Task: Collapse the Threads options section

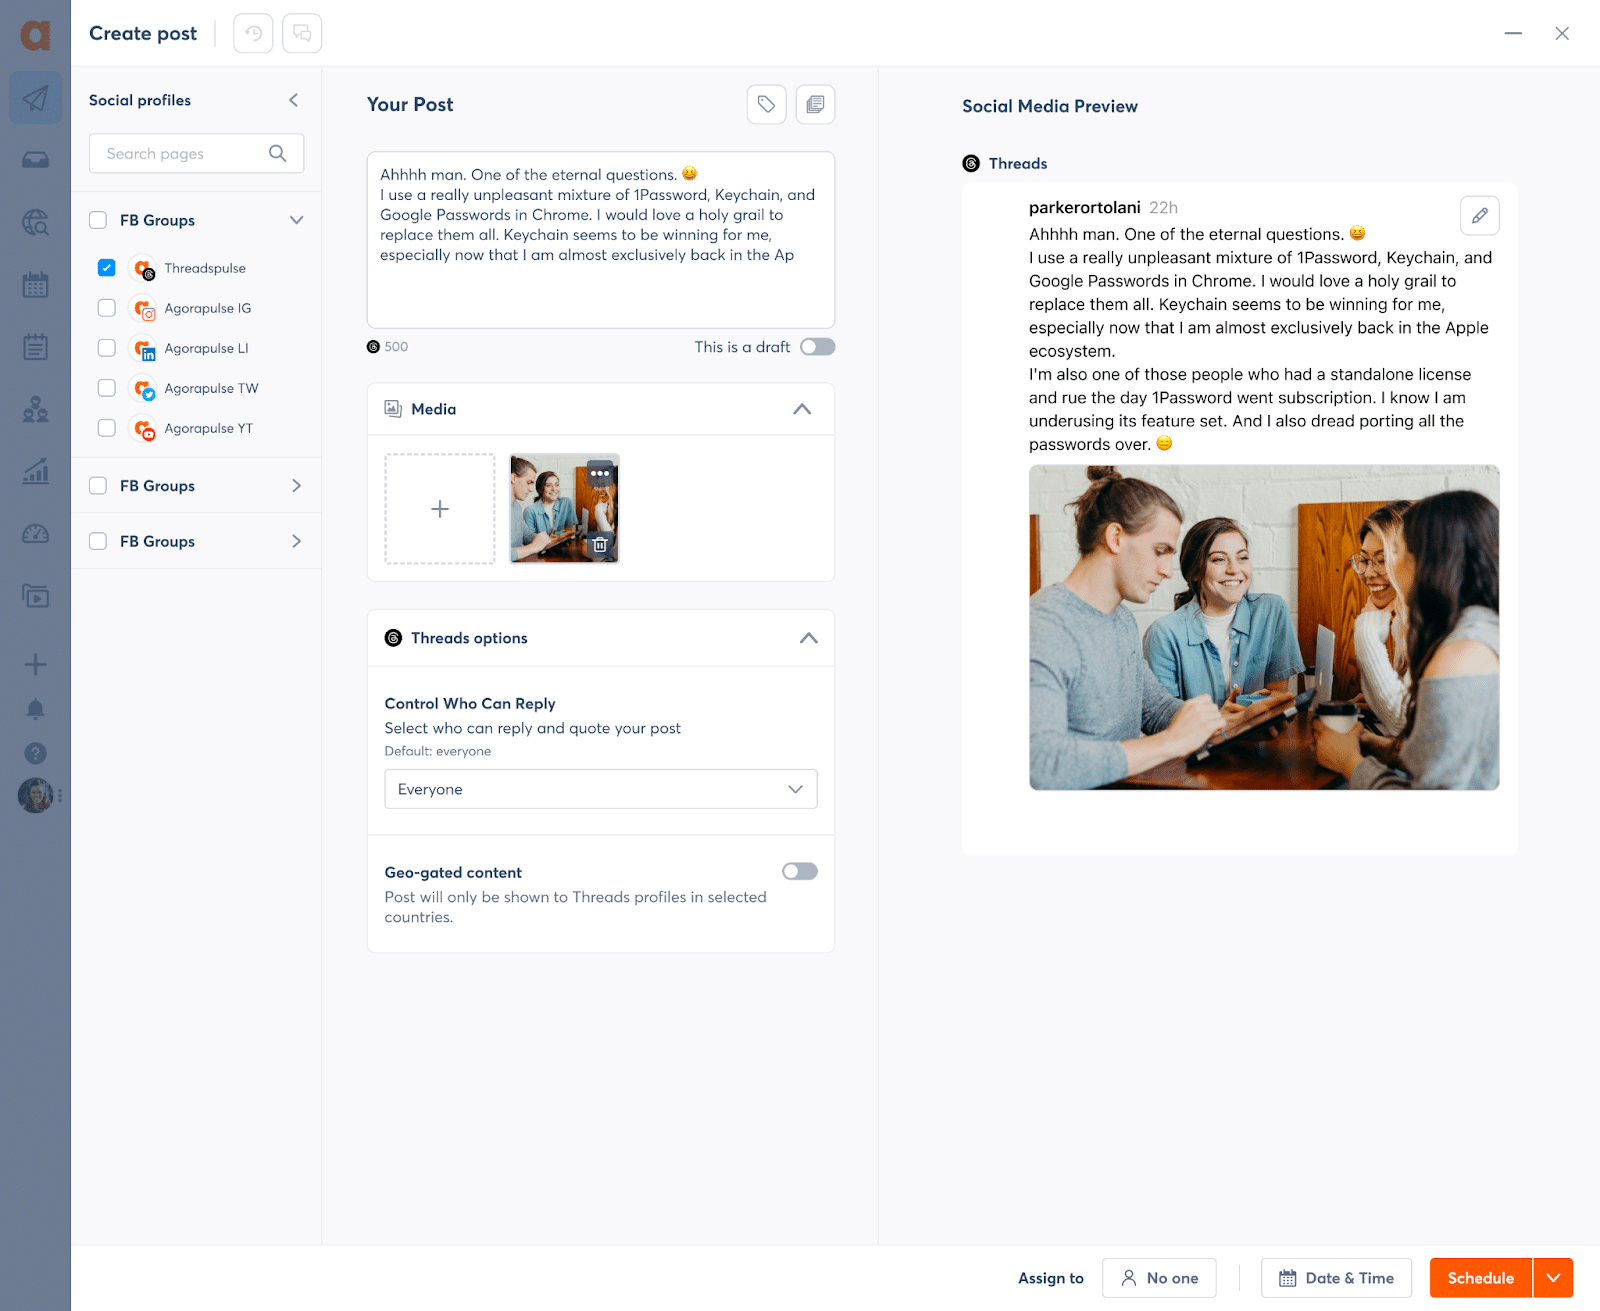Action: tap(809, 638)
